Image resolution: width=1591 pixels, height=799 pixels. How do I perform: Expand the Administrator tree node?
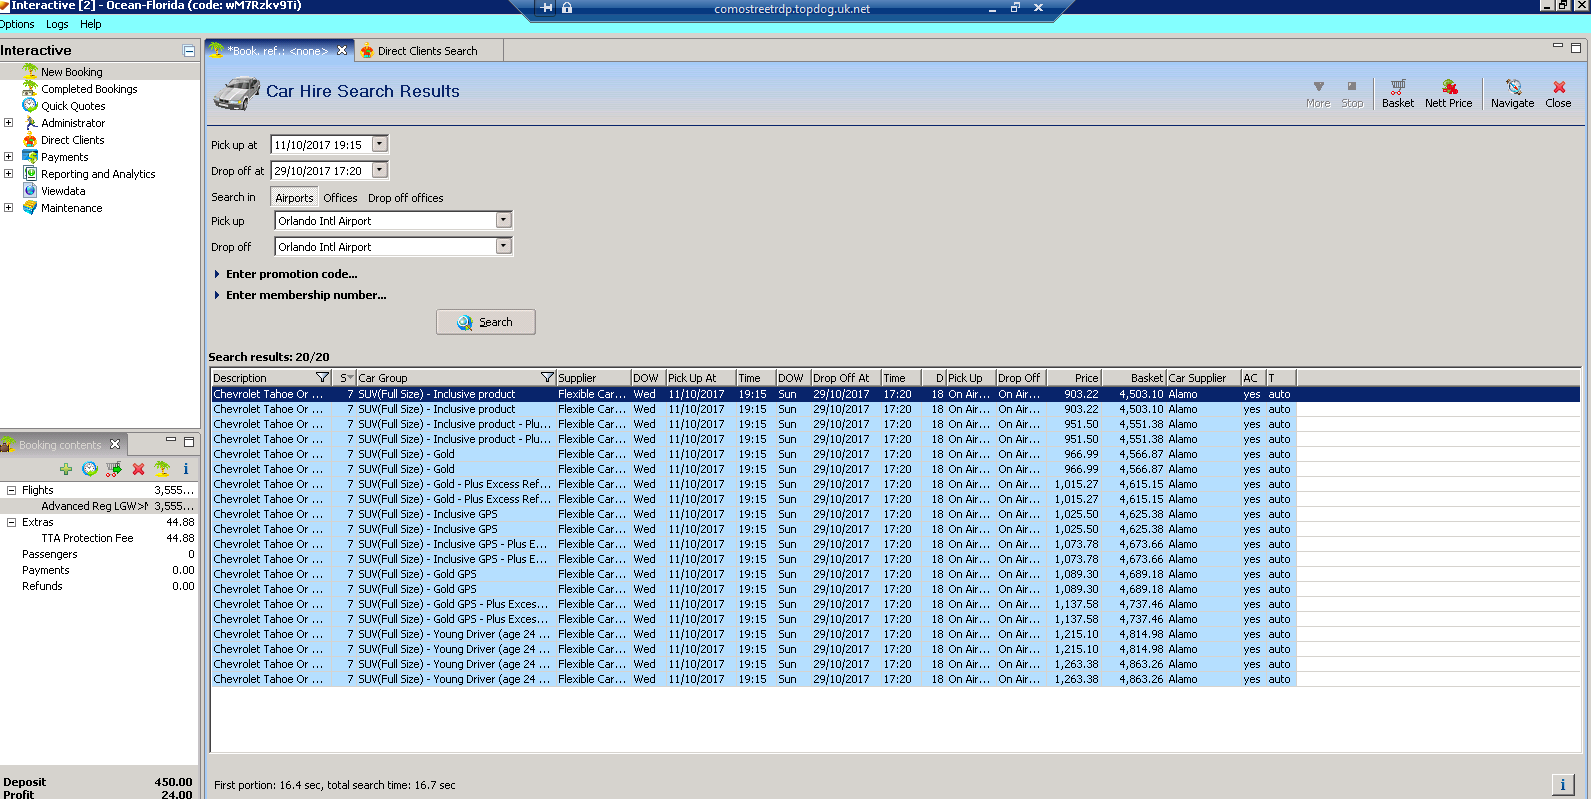pos(8,122)
